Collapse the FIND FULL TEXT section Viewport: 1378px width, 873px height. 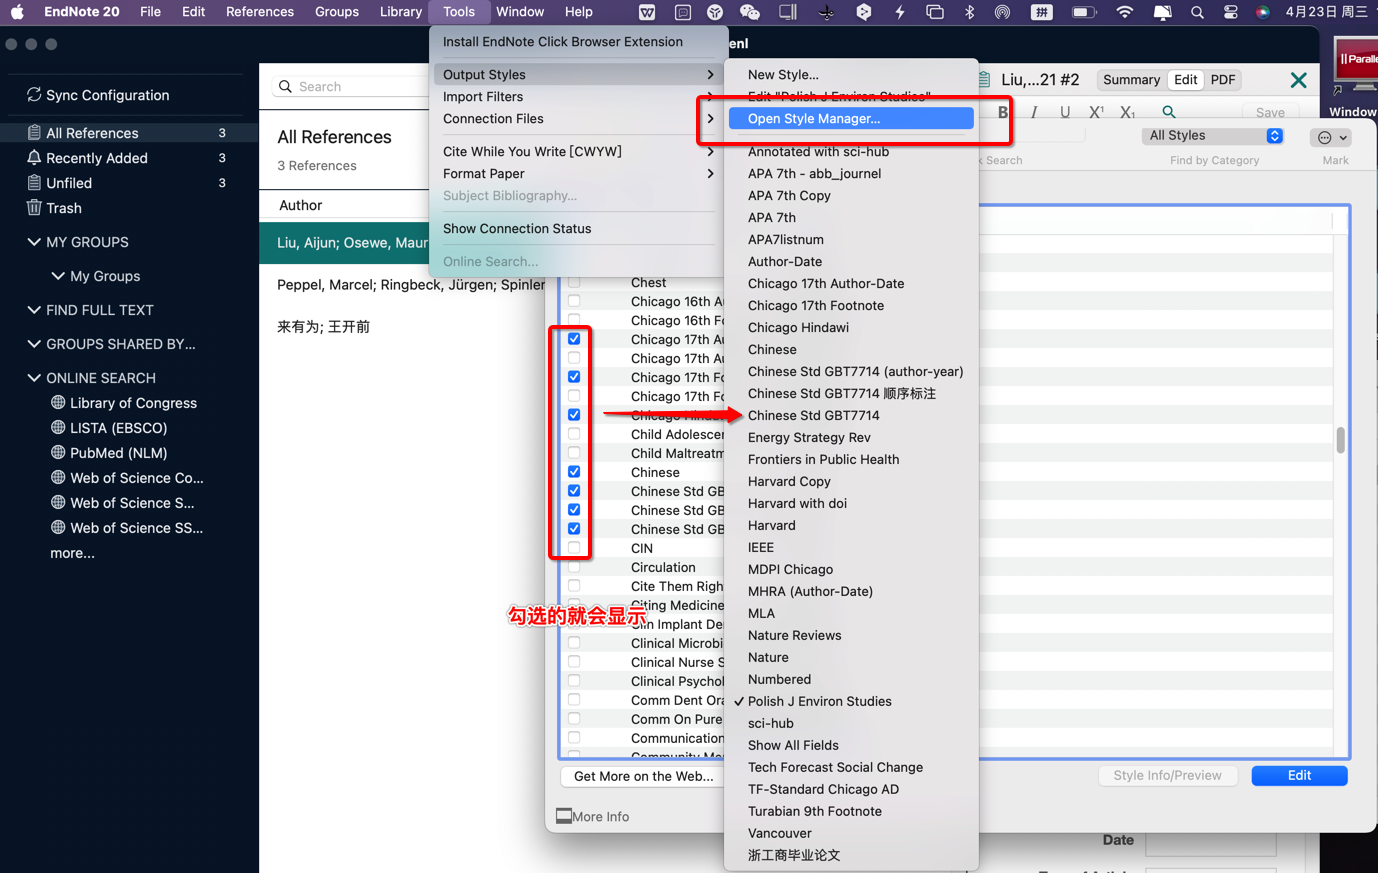point(34,310)
